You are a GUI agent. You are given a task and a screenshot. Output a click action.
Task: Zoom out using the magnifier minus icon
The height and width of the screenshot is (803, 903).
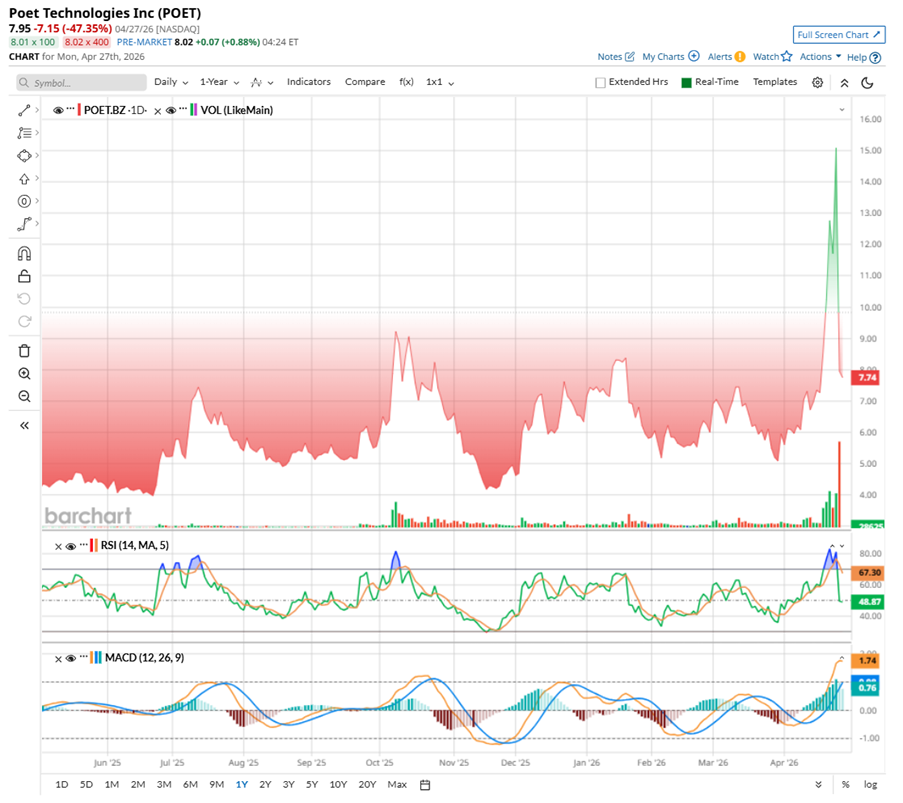[24, 396]
